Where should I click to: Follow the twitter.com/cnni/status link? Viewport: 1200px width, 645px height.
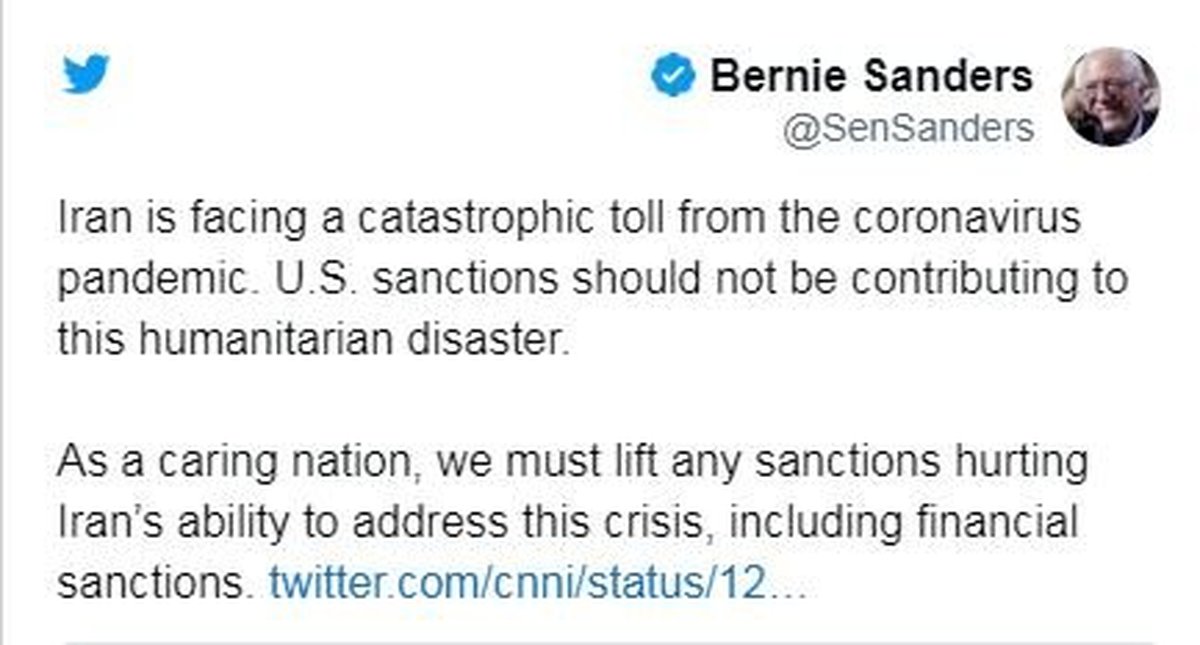(x=535, y=583)
